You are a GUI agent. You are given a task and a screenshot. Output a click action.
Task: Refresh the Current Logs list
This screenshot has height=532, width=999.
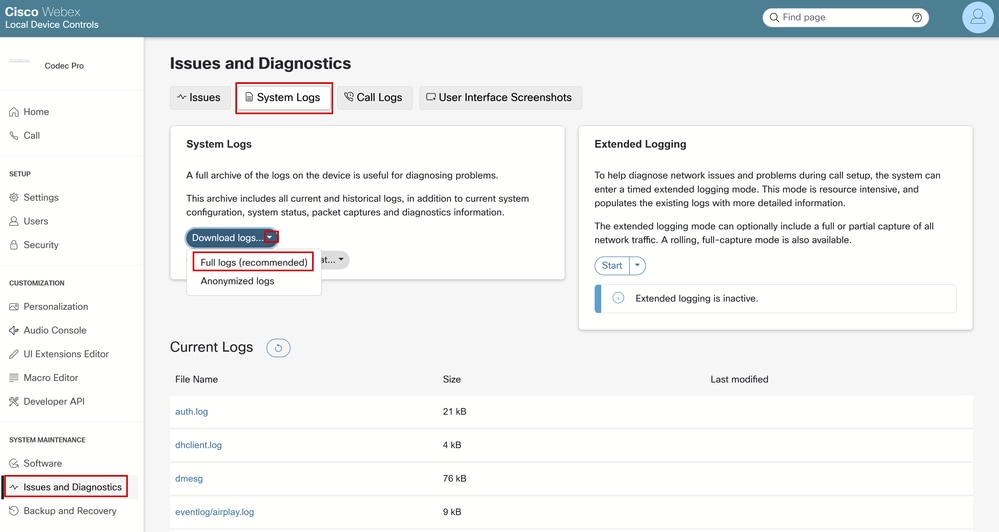pos(278,348)
